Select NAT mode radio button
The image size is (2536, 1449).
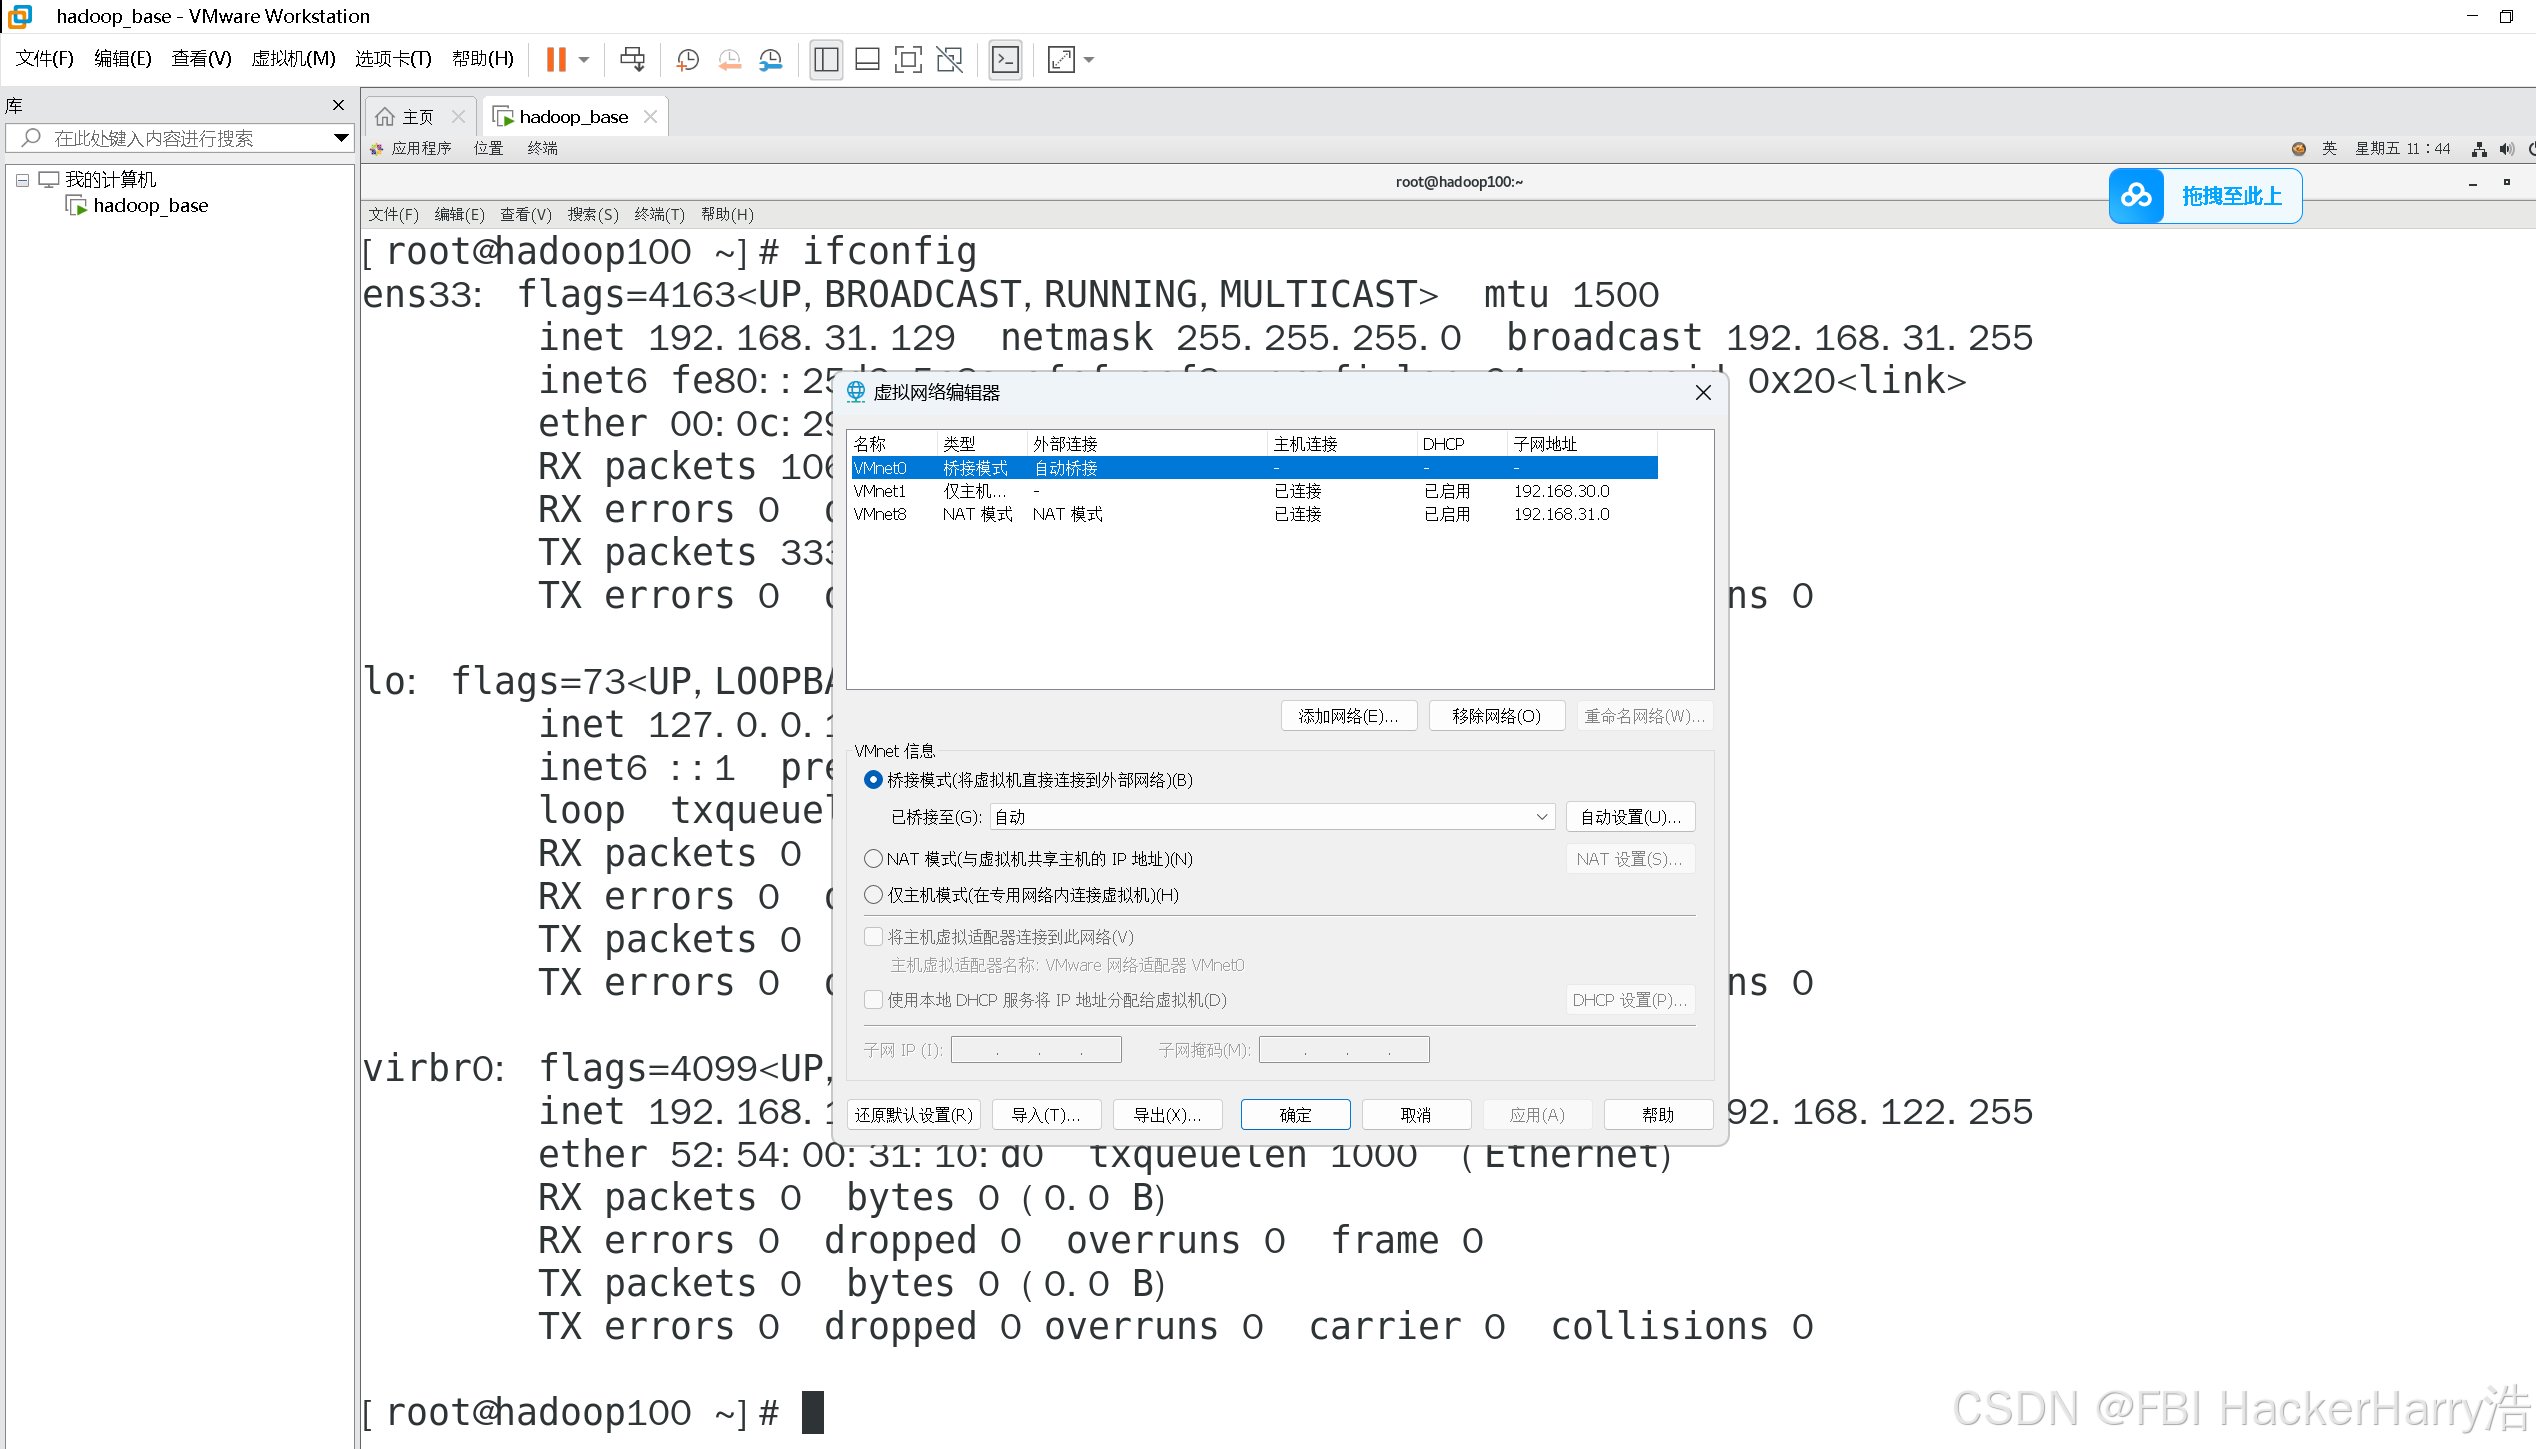[873, 859]
